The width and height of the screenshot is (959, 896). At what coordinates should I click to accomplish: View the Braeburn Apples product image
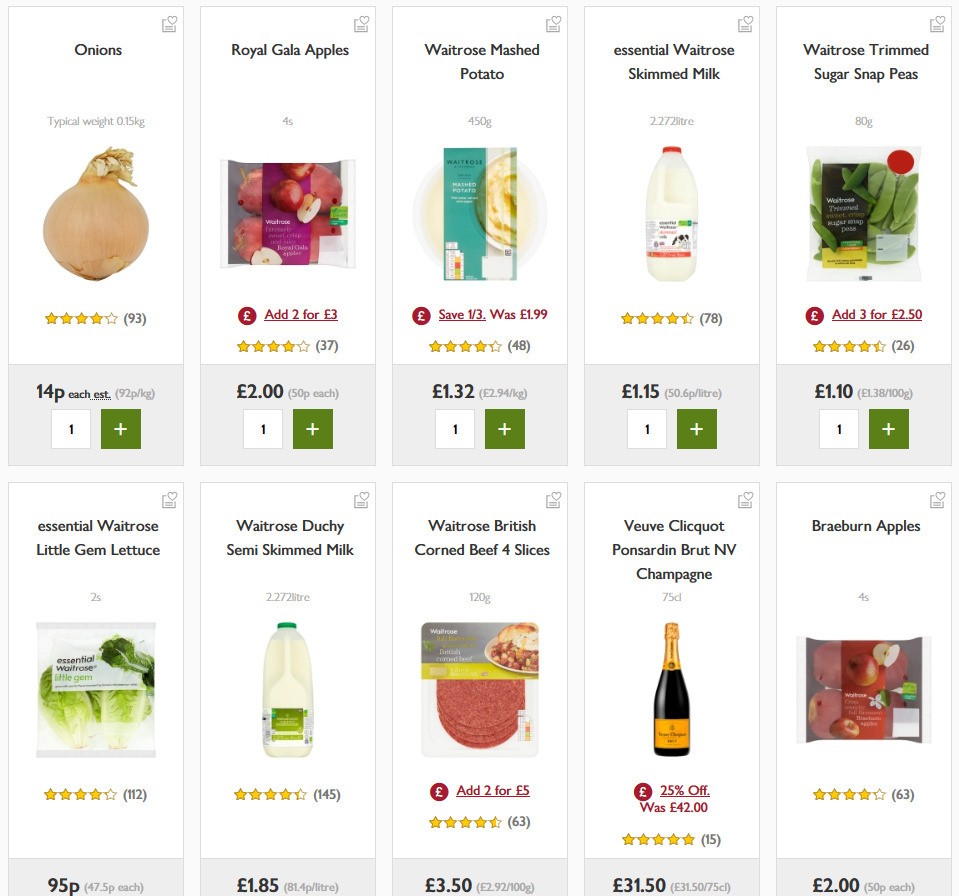click(x=863, y=689)
